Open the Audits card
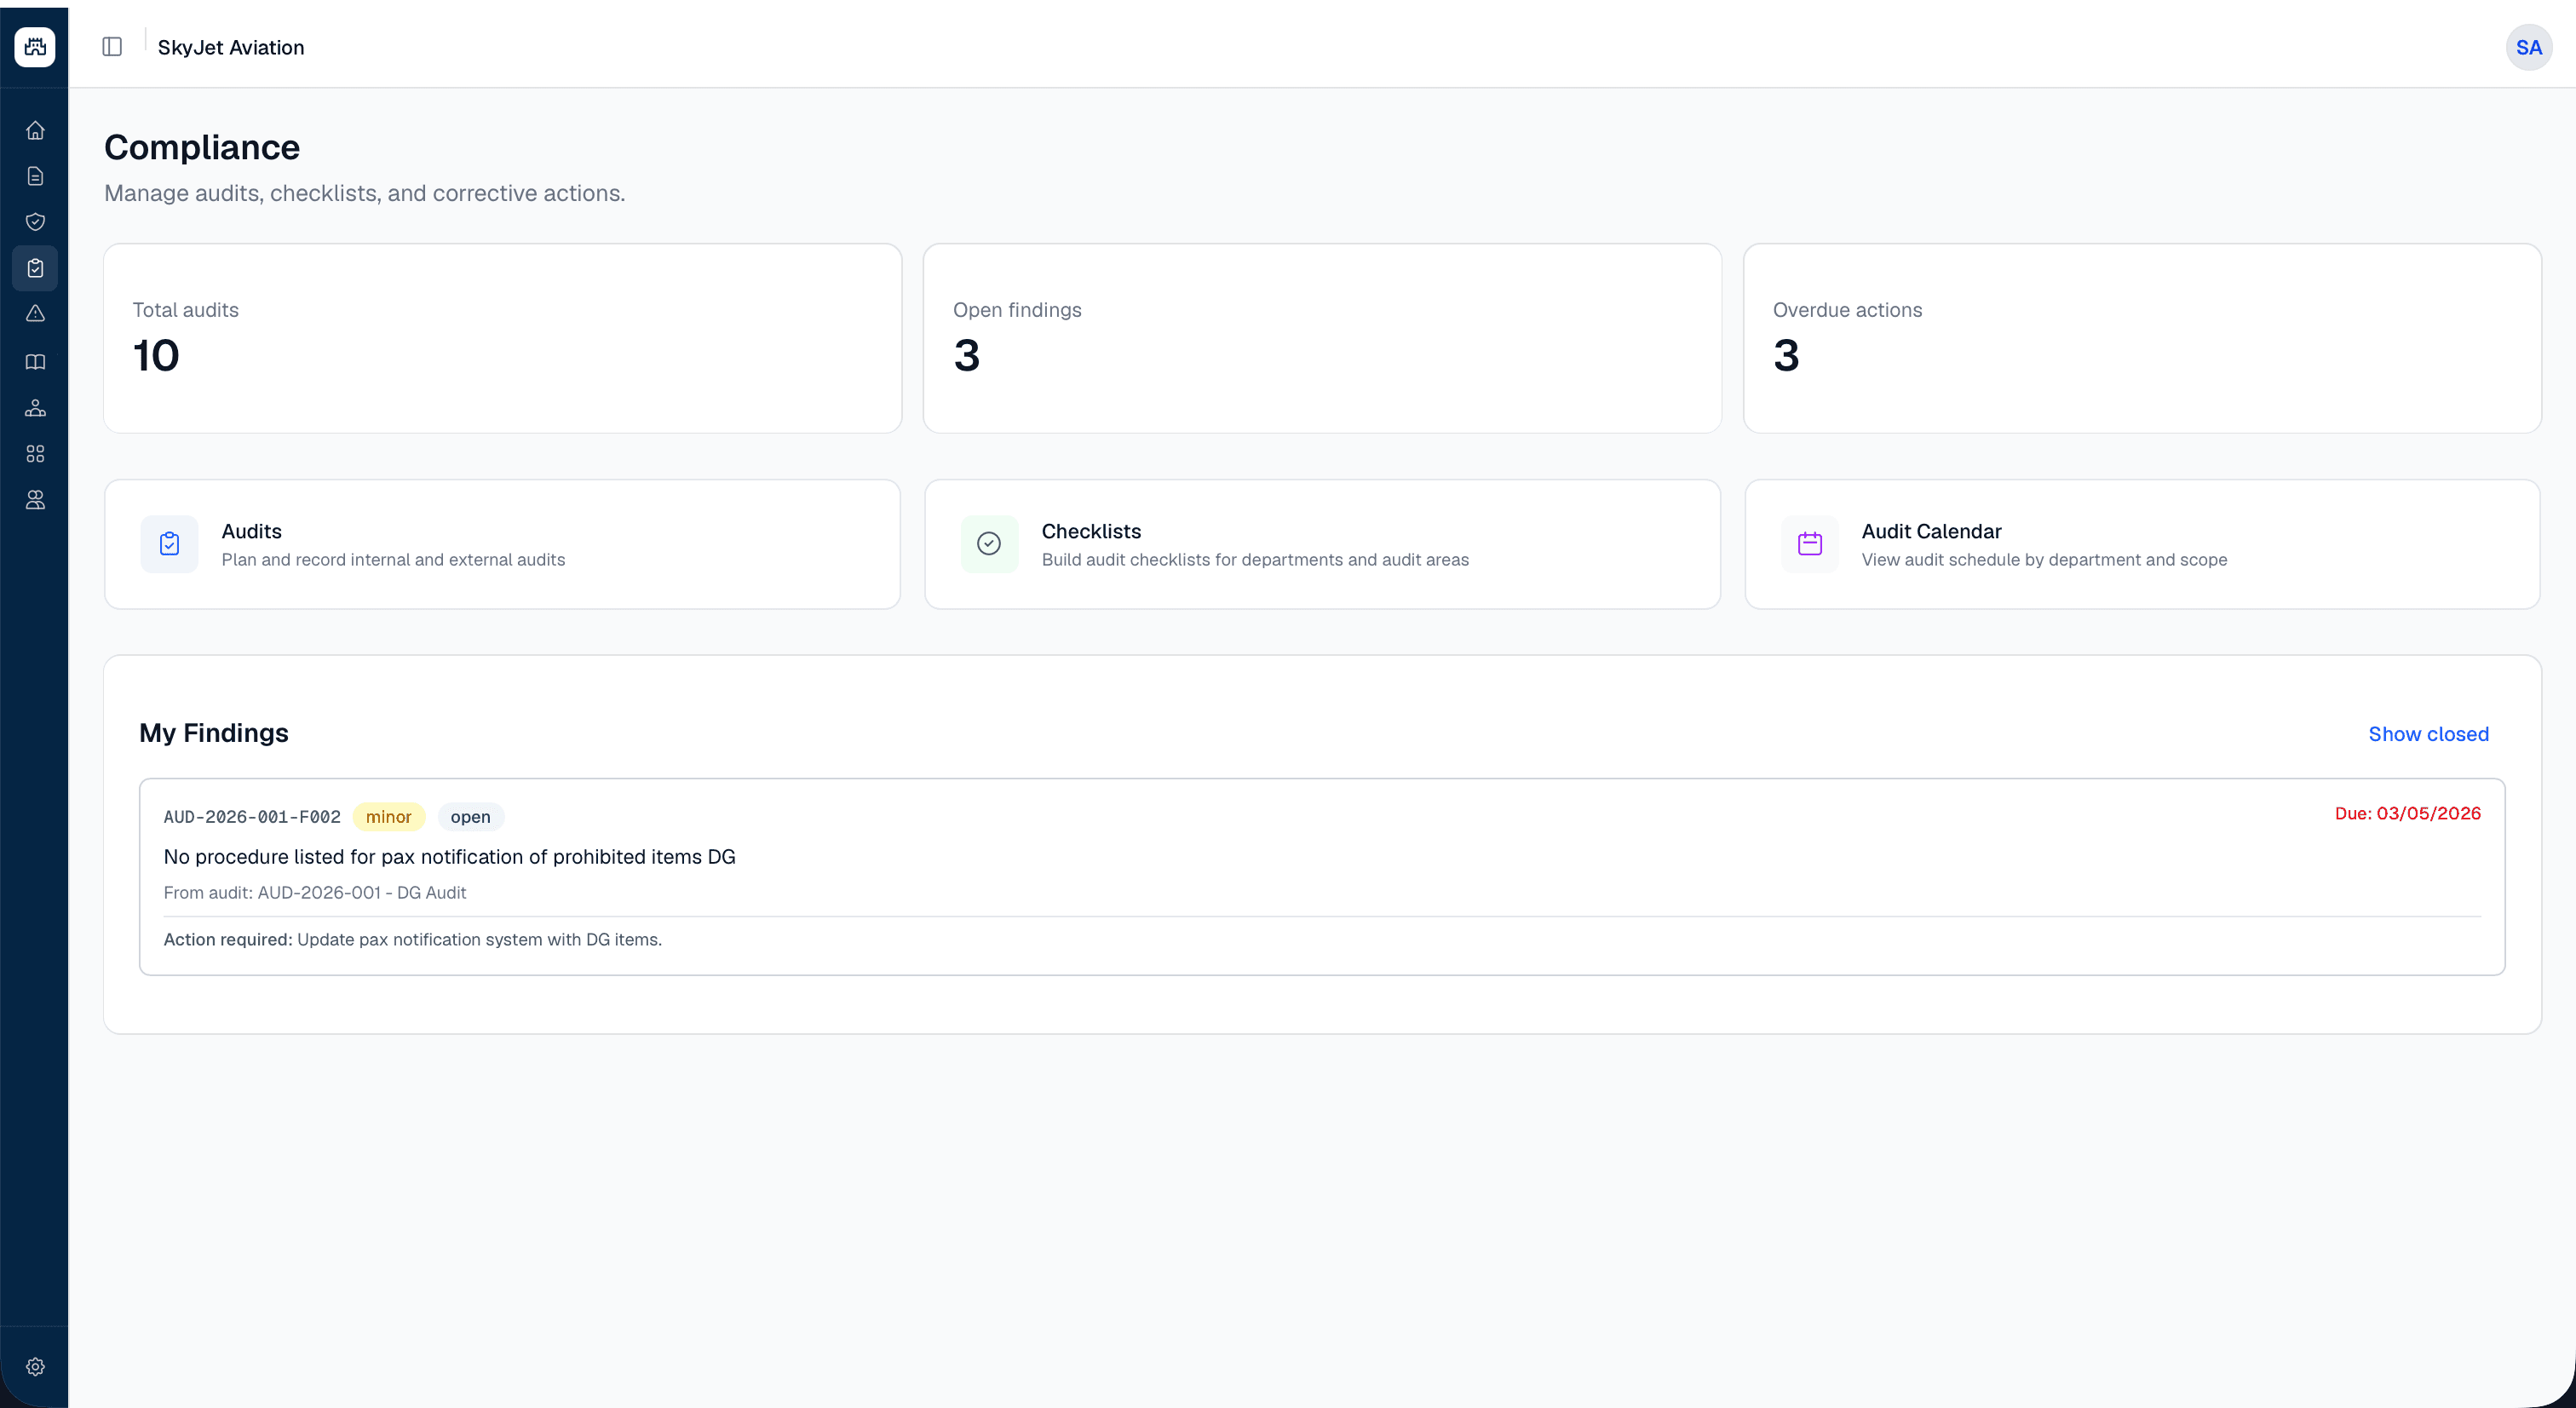This screenshot has width=2576, height=1408. pyautogui.click(x=502, y=544)
